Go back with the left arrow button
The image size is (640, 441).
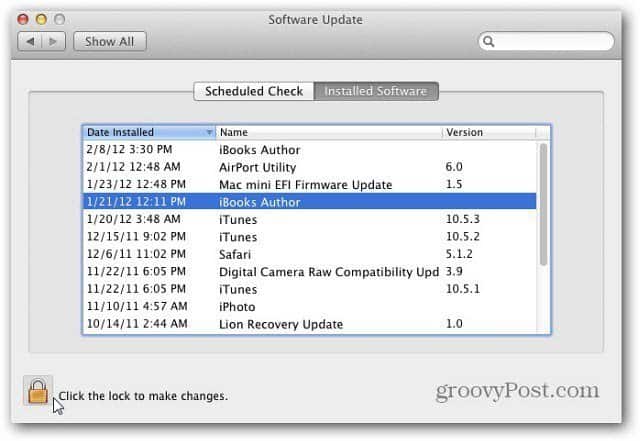tap(30, 41)
